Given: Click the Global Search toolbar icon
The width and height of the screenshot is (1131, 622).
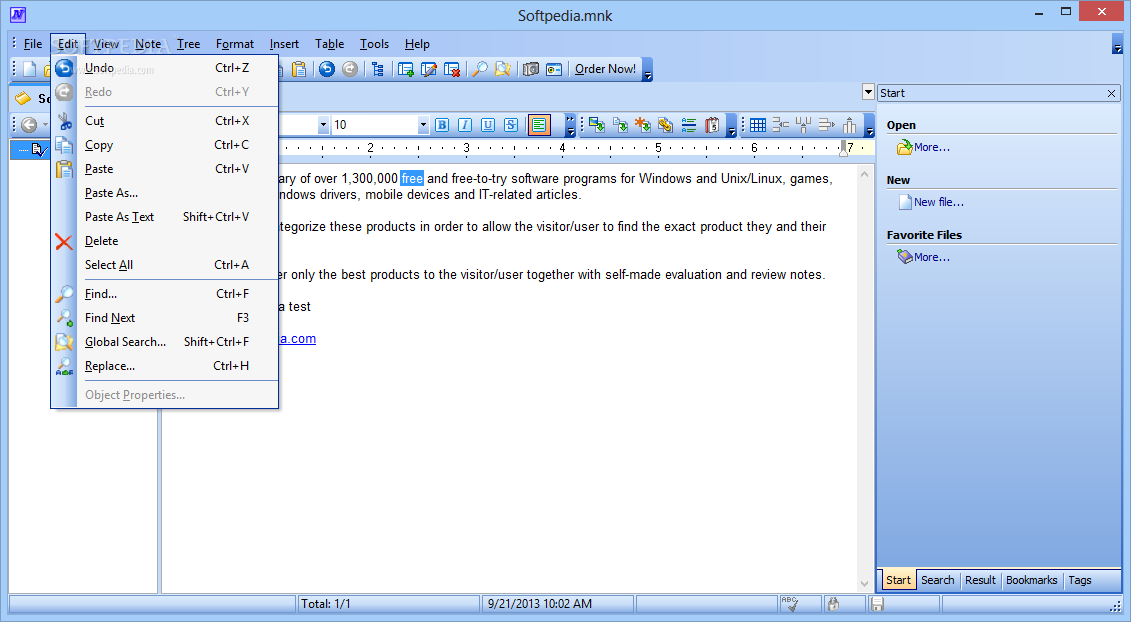Looking at the screenshot, I should coord(503,69).
